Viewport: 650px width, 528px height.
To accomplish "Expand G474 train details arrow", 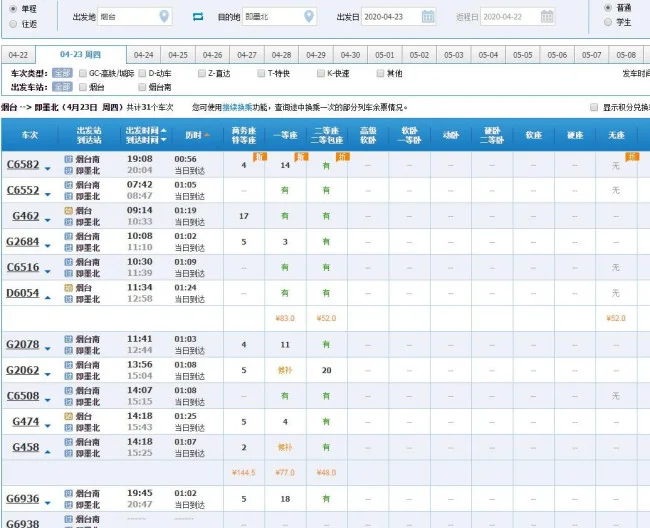I will [48, 426].
